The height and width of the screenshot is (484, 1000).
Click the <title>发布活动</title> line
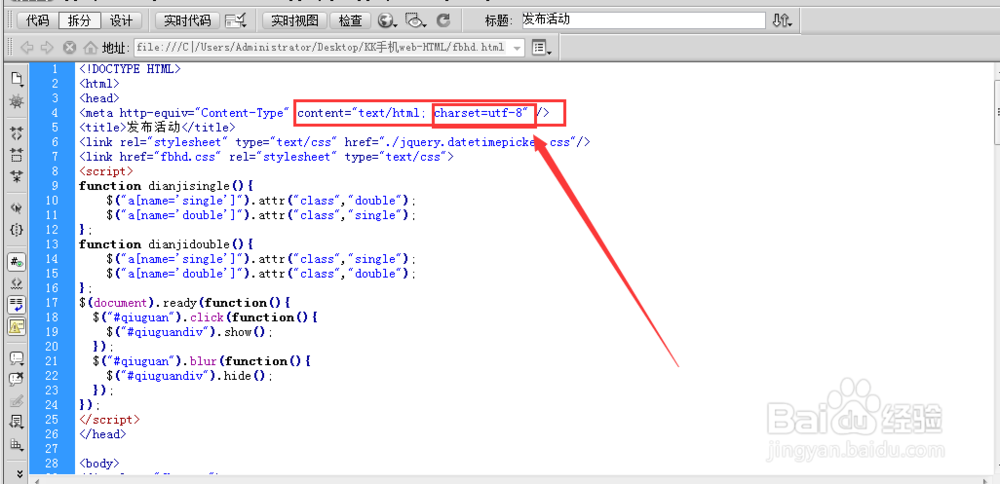tap(158, 128)
